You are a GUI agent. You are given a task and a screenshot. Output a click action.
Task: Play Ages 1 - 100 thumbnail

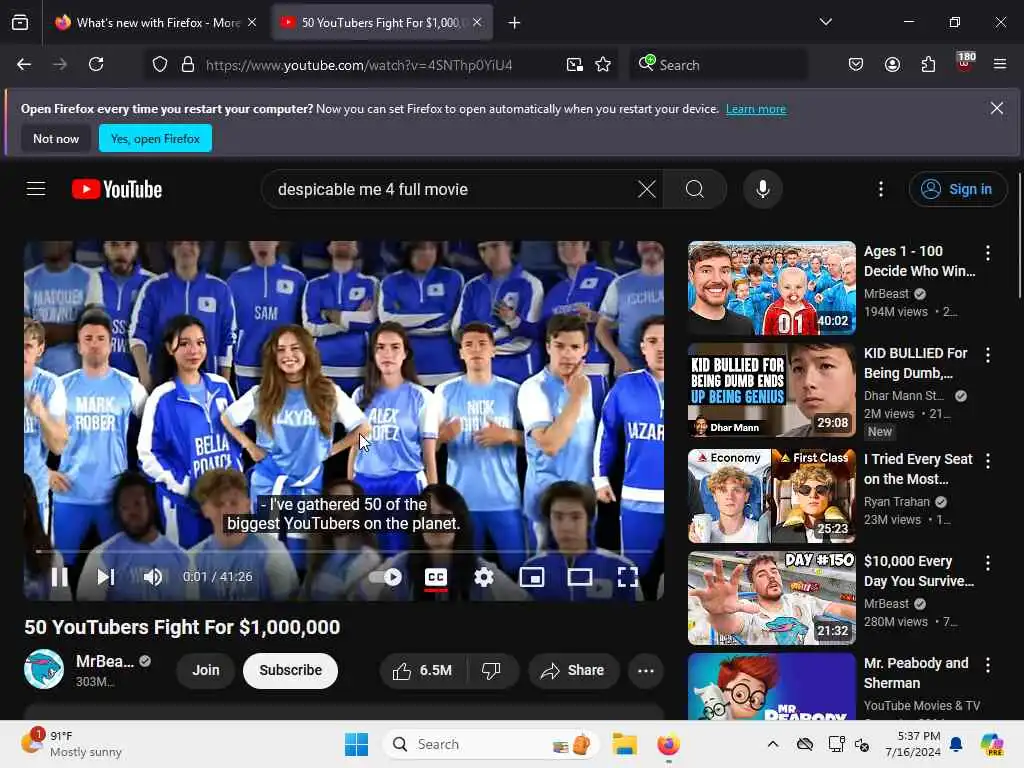[771, 288]
